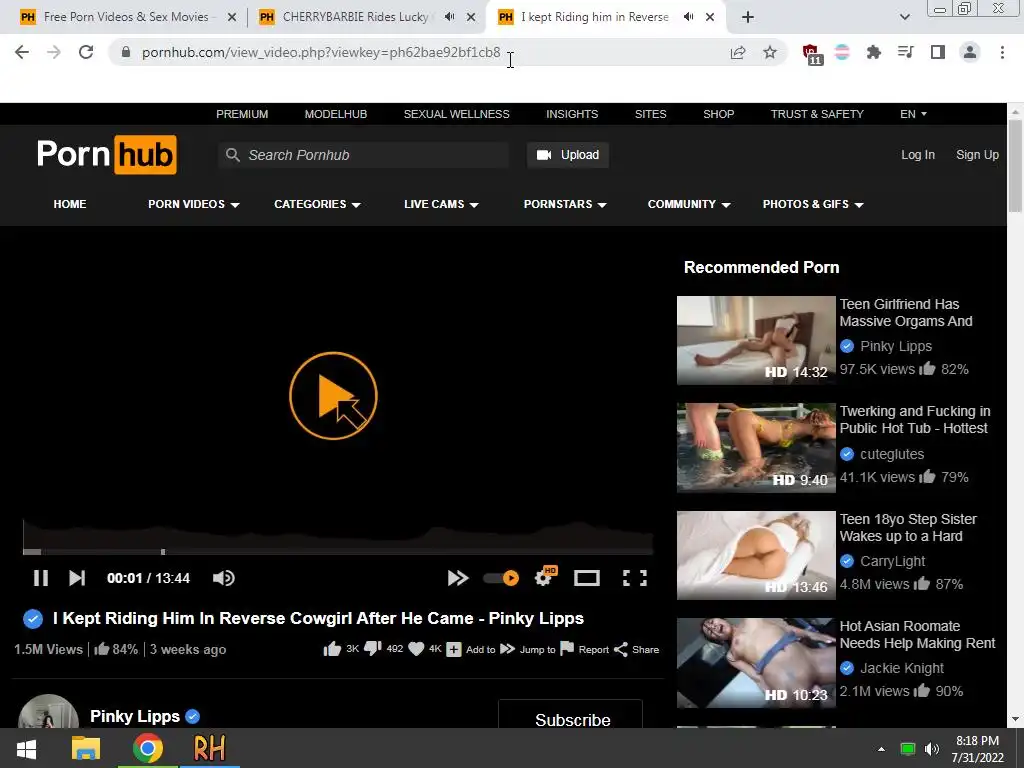Seek along the video progress bar
The height and width of the screenshot is (768, 1024).
point(338,552)
